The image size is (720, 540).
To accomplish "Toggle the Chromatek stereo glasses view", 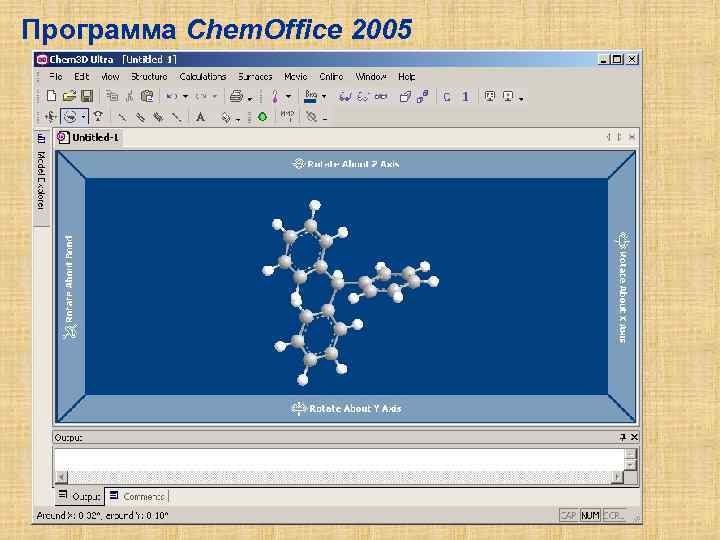I will (363, 96).
